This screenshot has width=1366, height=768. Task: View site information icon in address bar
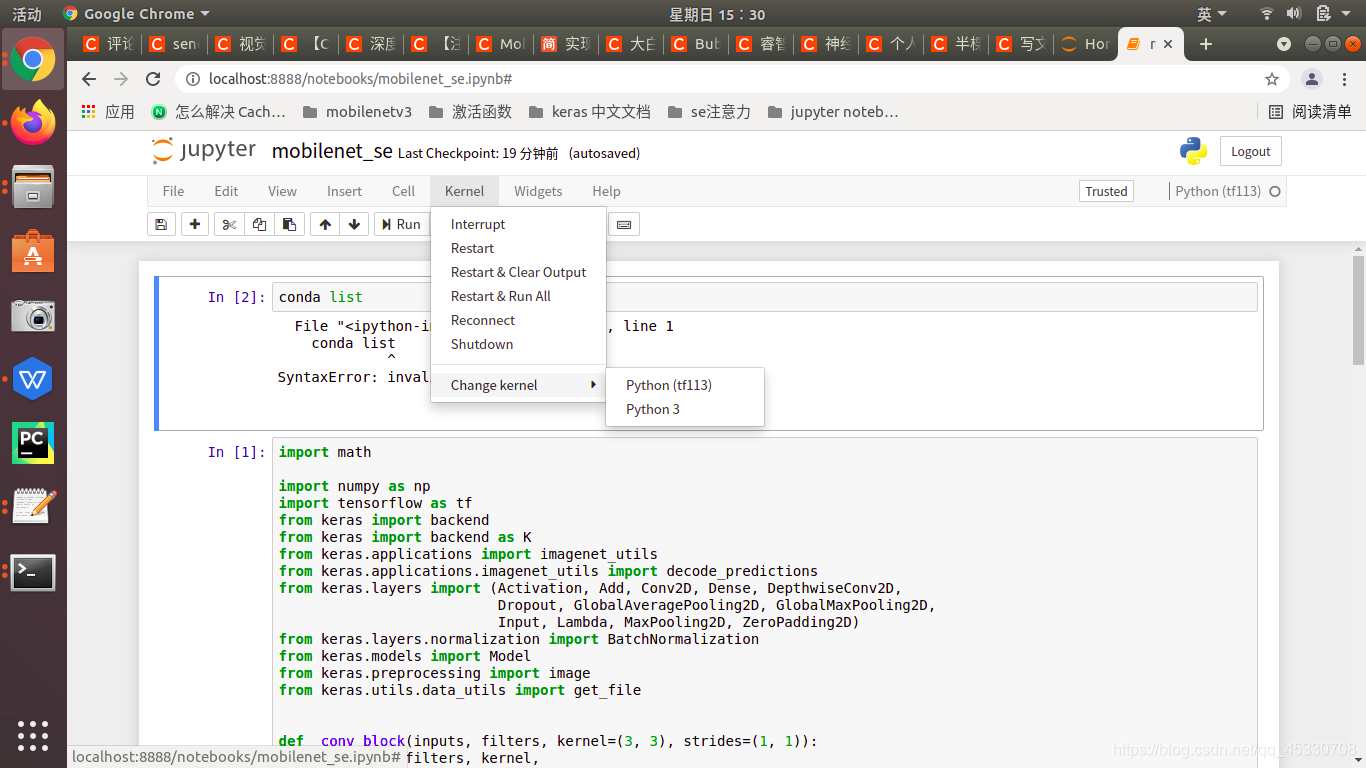point(192,79)
